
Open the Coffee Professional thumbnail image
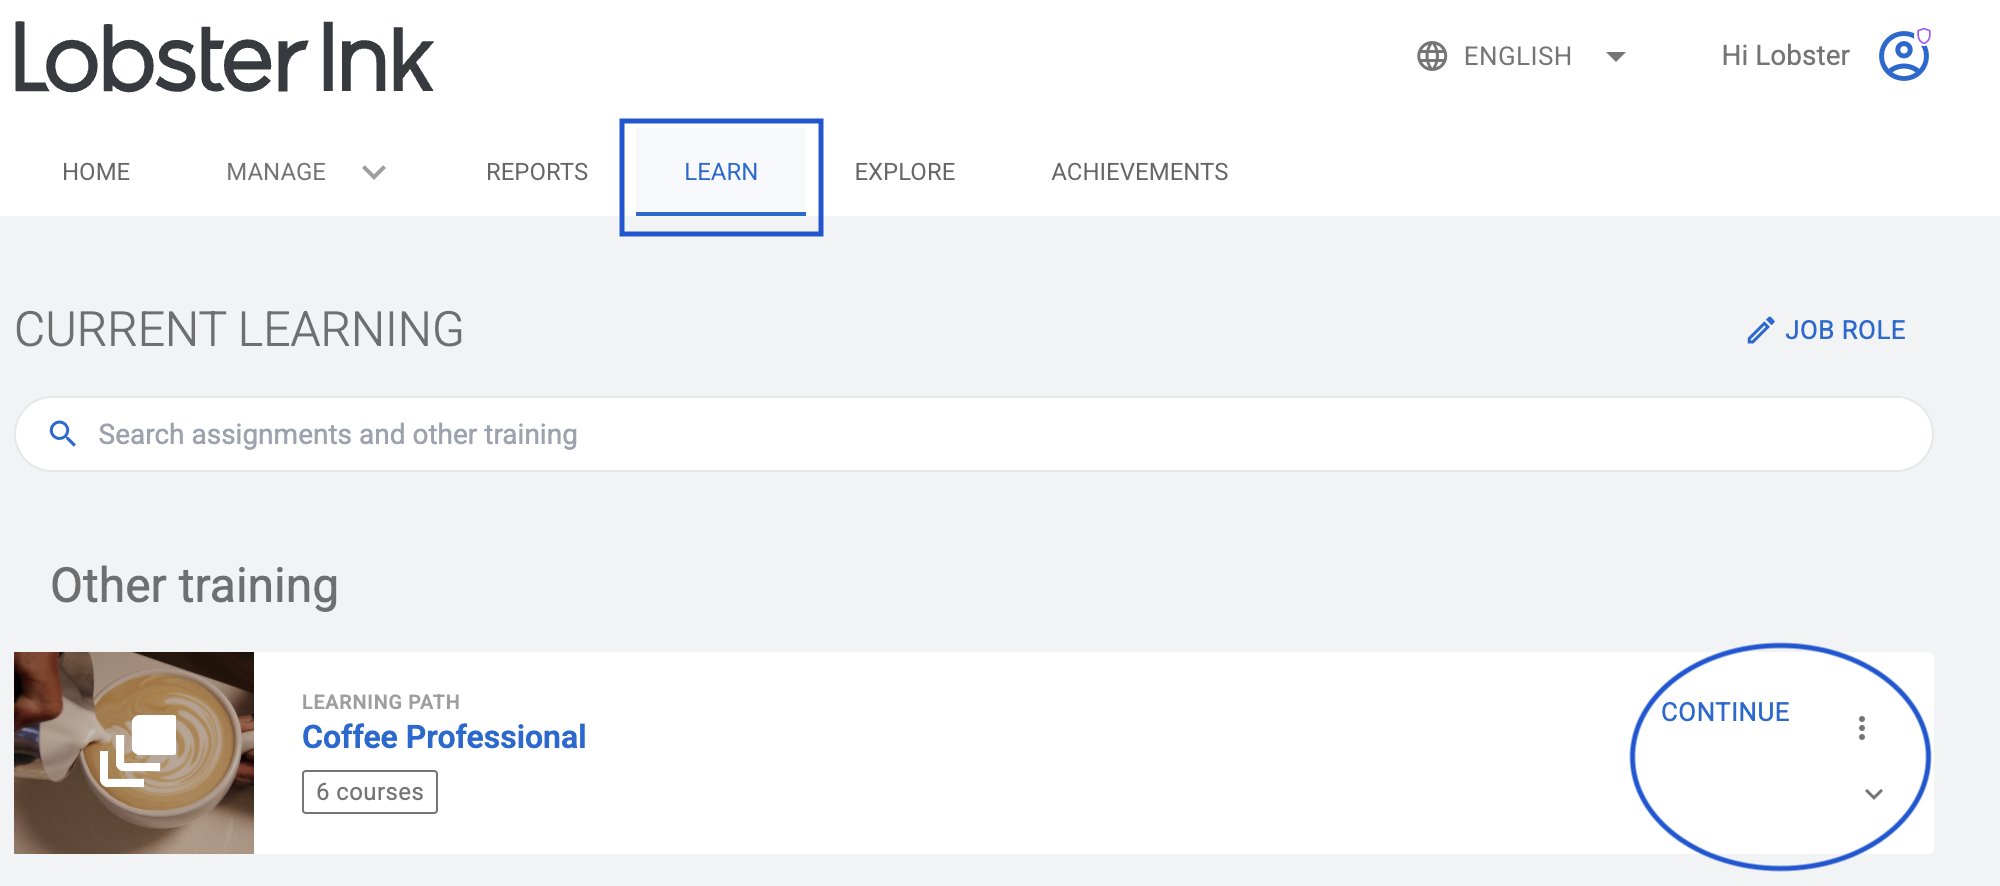[x=134, y=753]
